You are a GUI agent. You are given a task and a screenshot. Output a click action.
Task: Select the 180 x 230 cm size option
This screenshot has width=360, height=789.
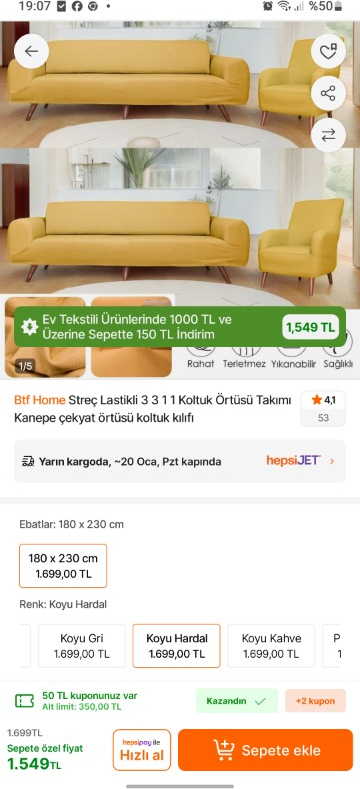pyautogui.click(x=63, y=566)
